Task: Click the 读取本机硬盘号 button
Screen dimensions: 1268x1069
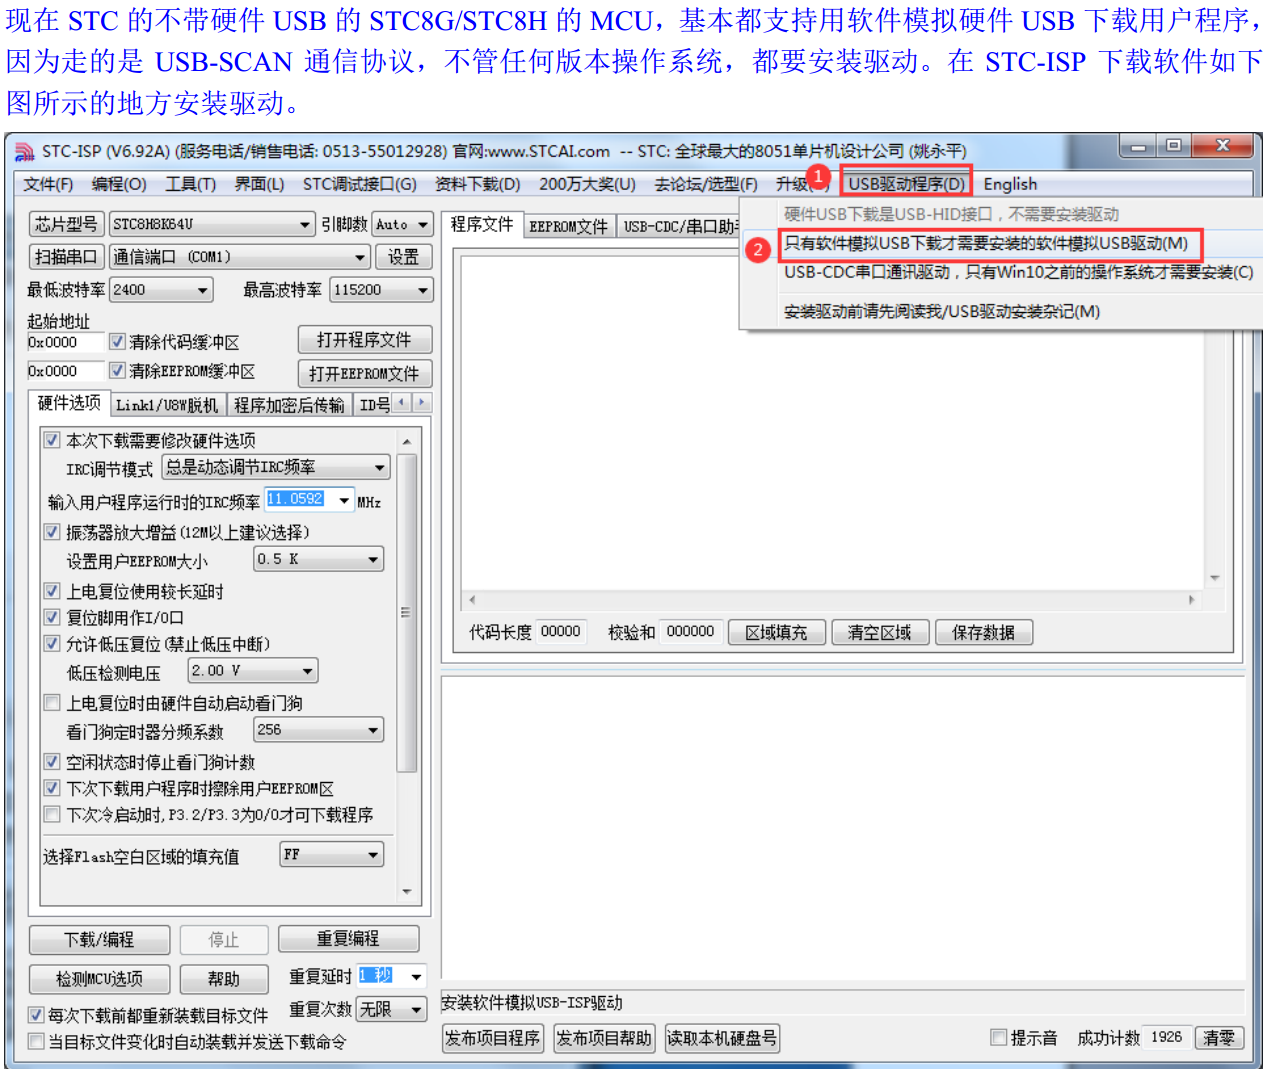Action: click(722, 1039)
